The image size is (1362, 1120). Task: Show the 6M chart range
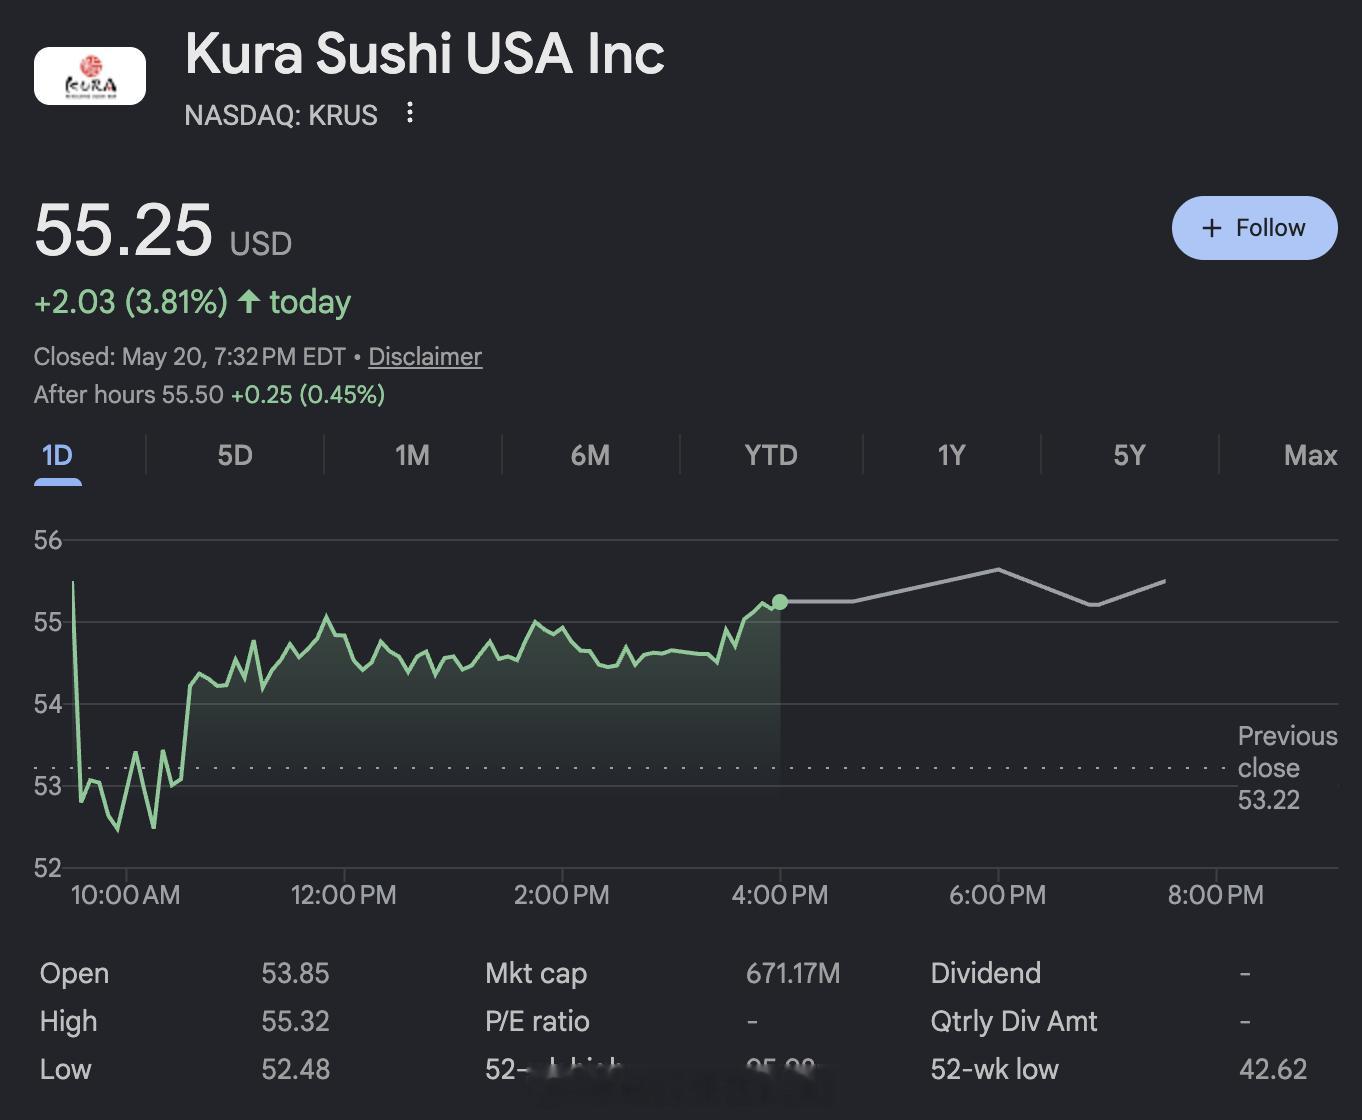590,456
